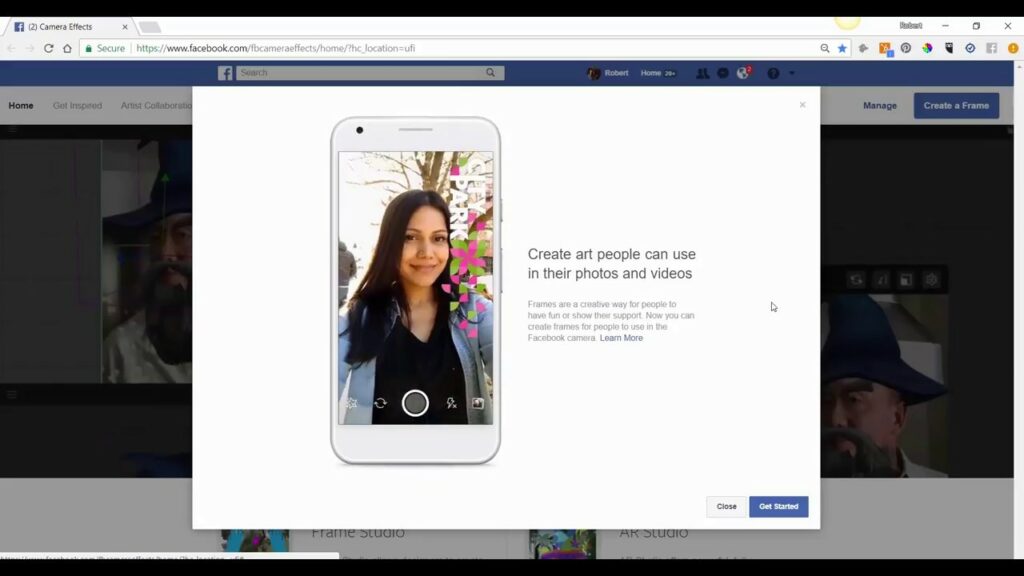Open Robert's profile link
Image resolution: width=1024 pixels, height=576 pixels.
coord(608,73)
